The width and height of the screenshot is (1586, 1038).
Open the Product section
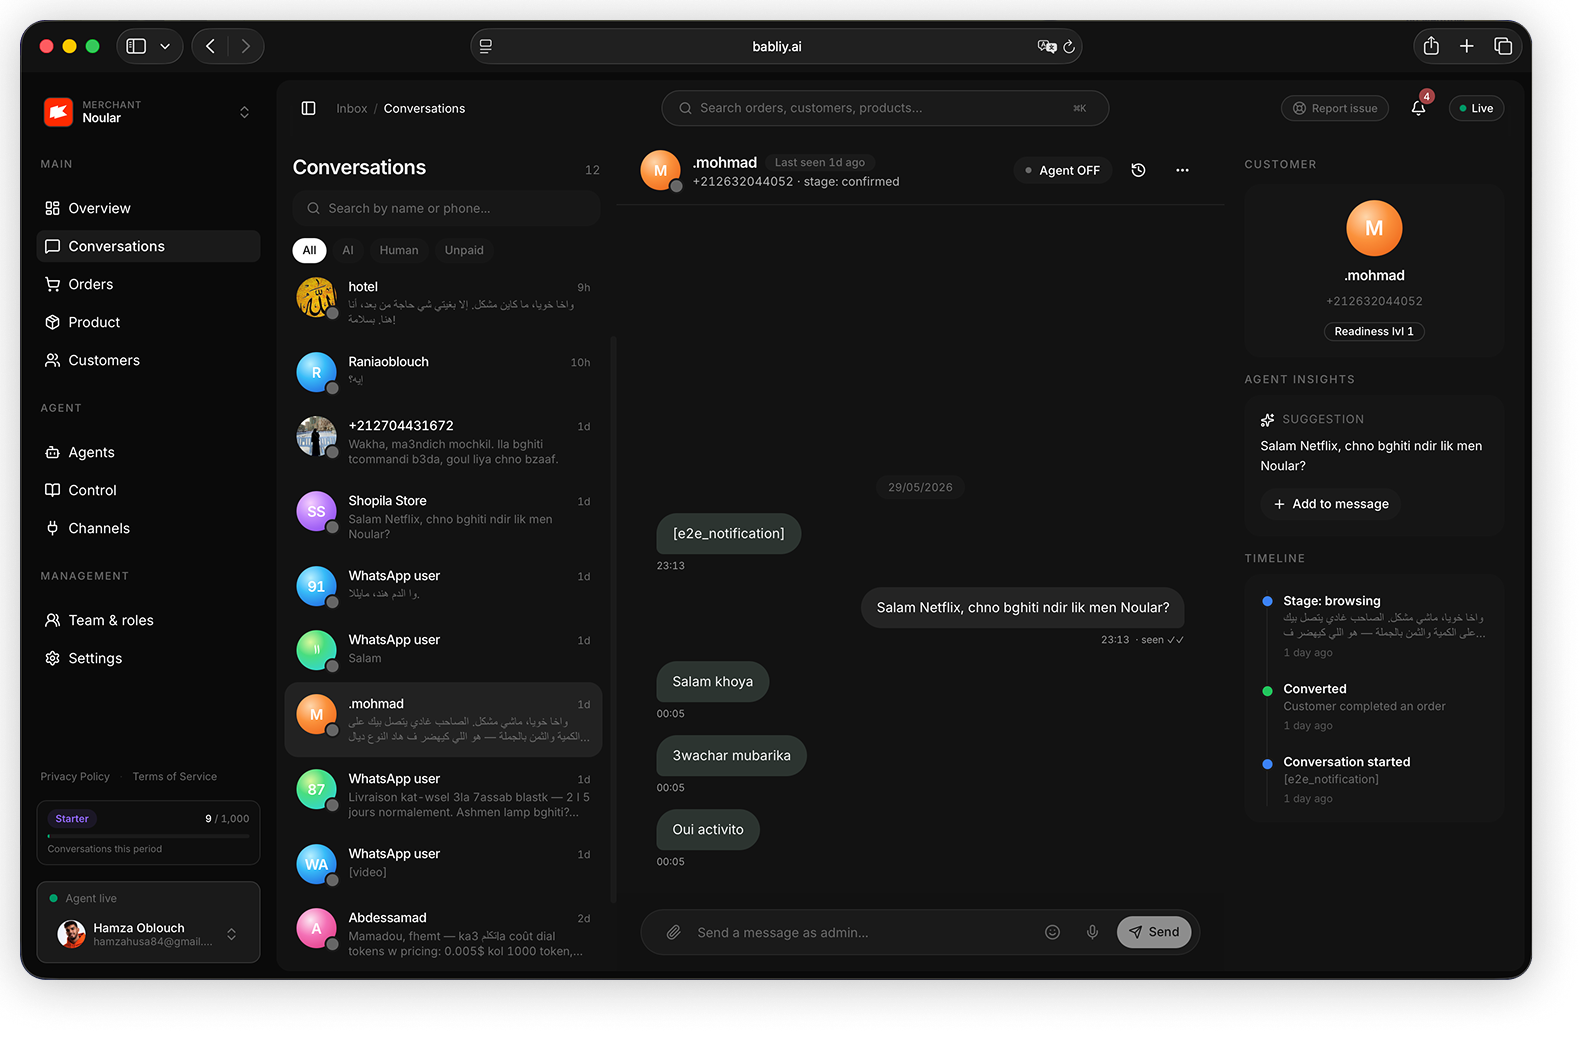[148, 322]
